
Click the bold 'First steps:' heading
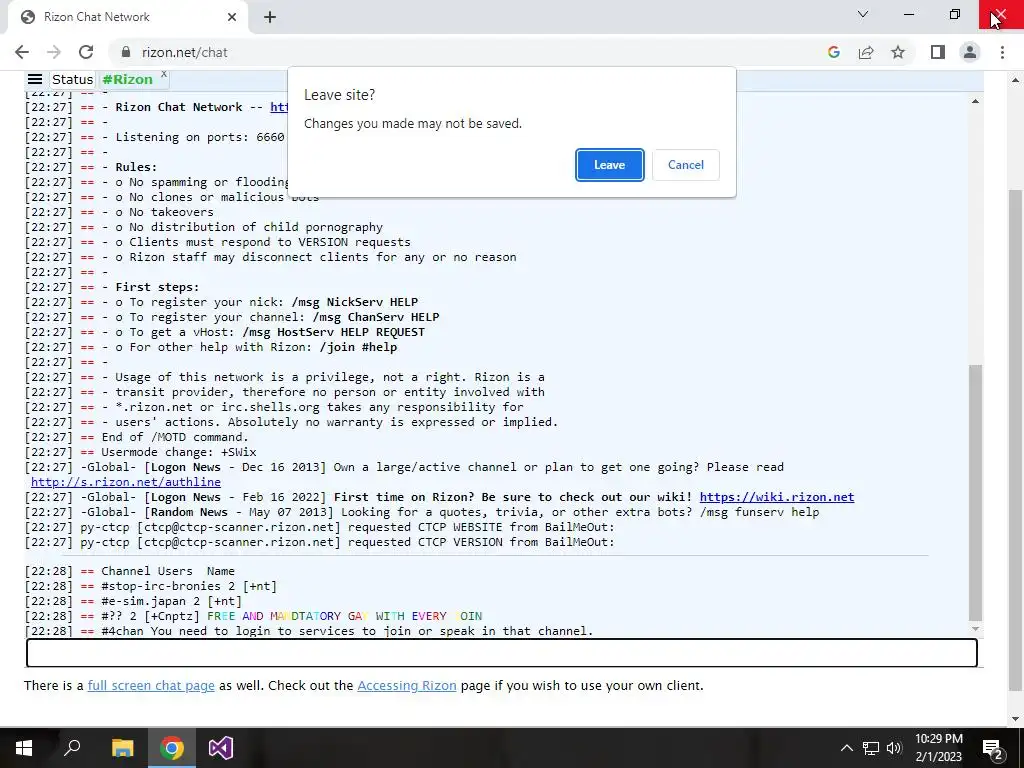157,287
